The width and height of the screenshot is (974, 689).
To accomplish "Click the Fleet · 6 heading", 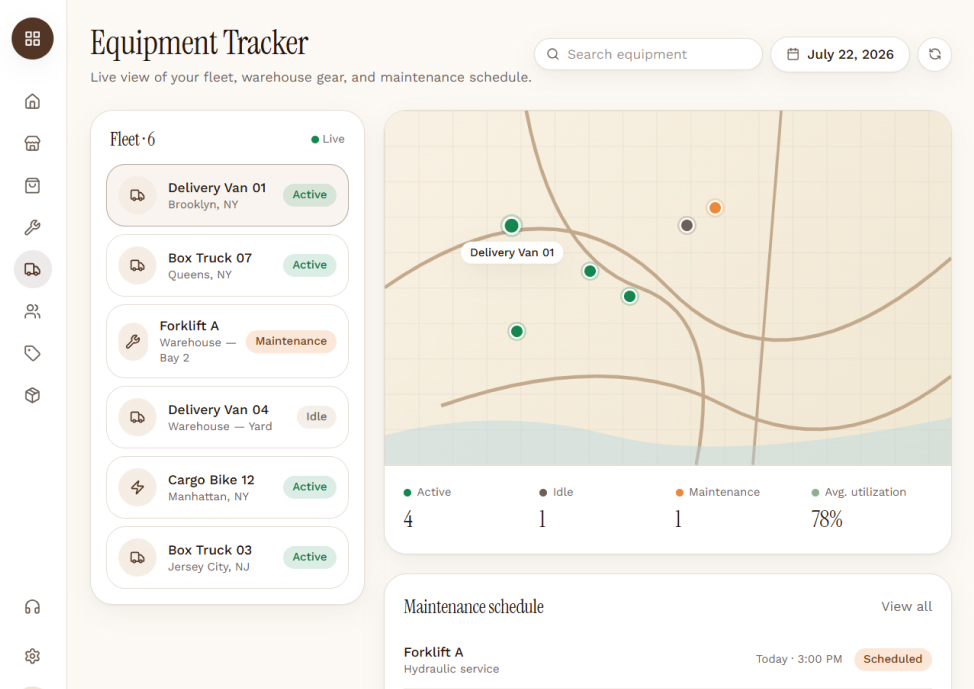I will point(132,139).
